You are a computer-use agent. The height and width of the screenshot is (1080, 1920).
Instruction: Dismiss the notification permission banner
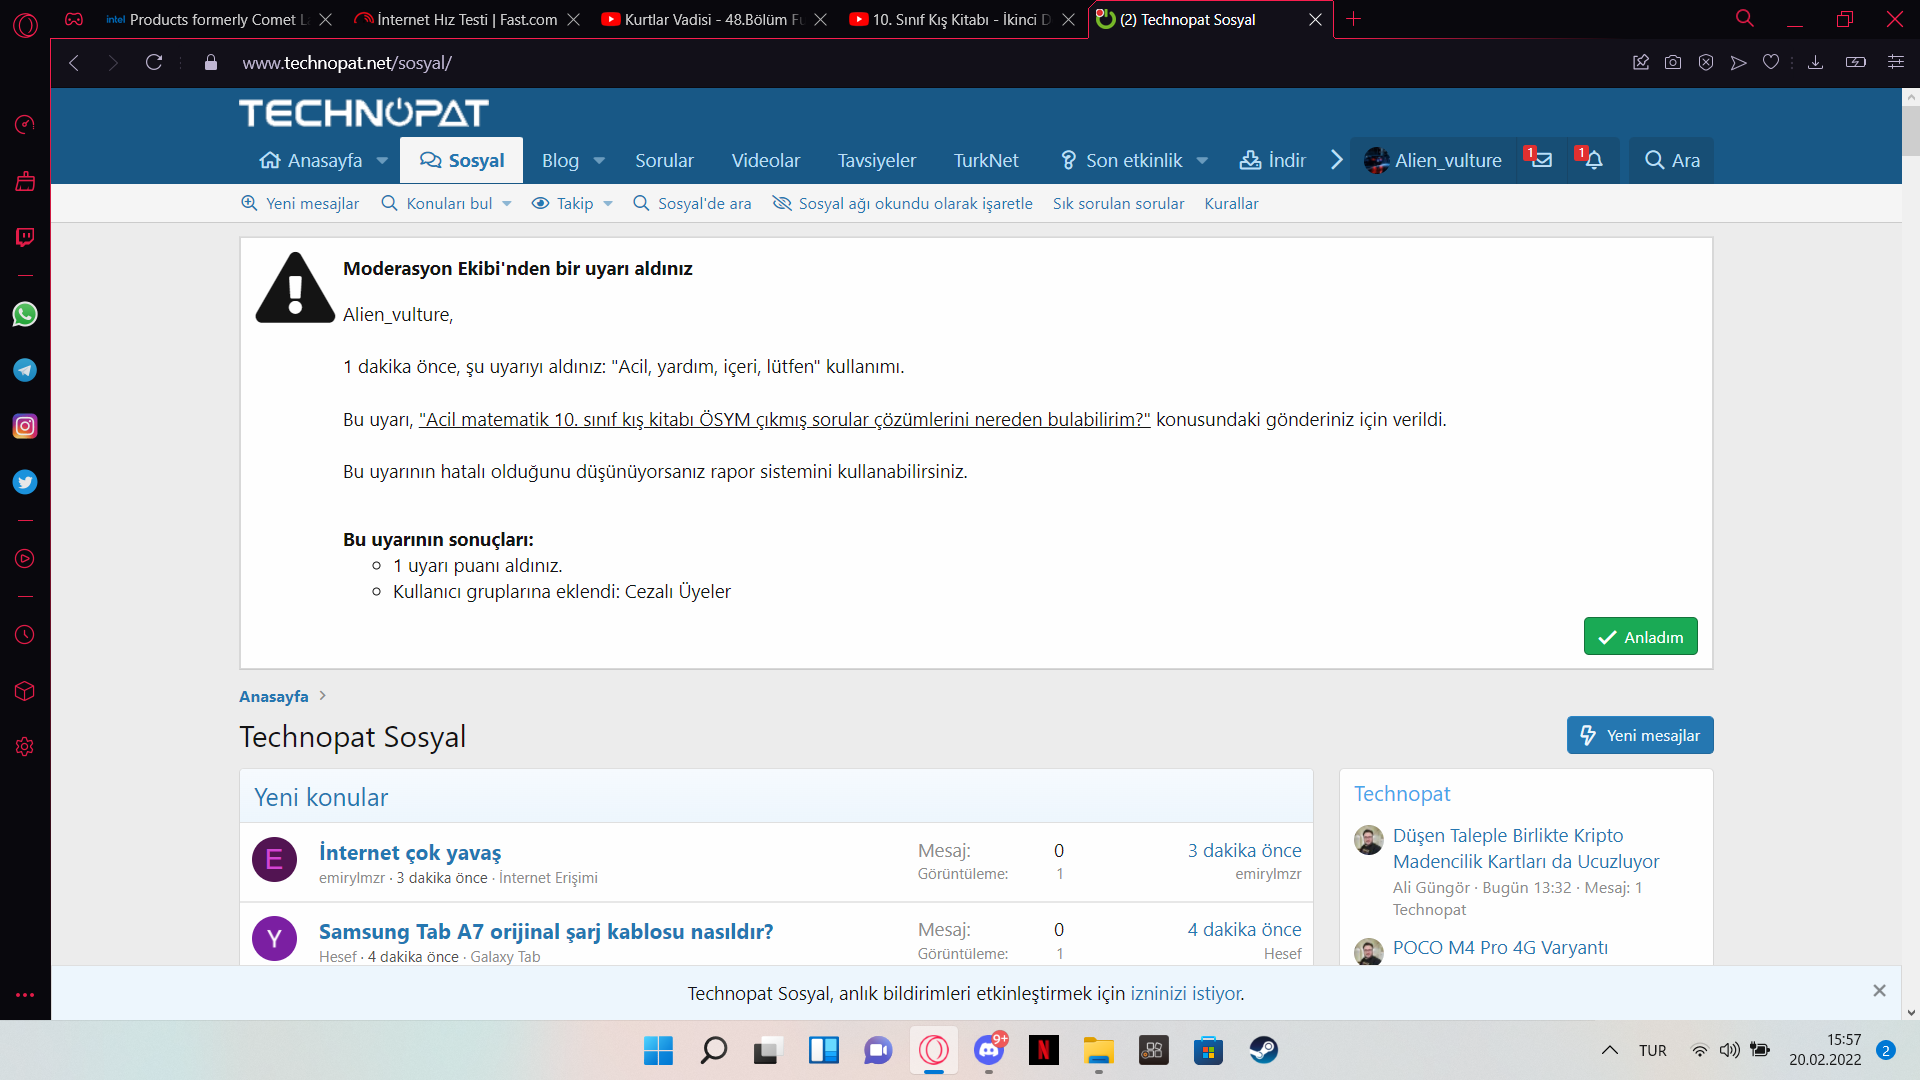[1879, 991]
